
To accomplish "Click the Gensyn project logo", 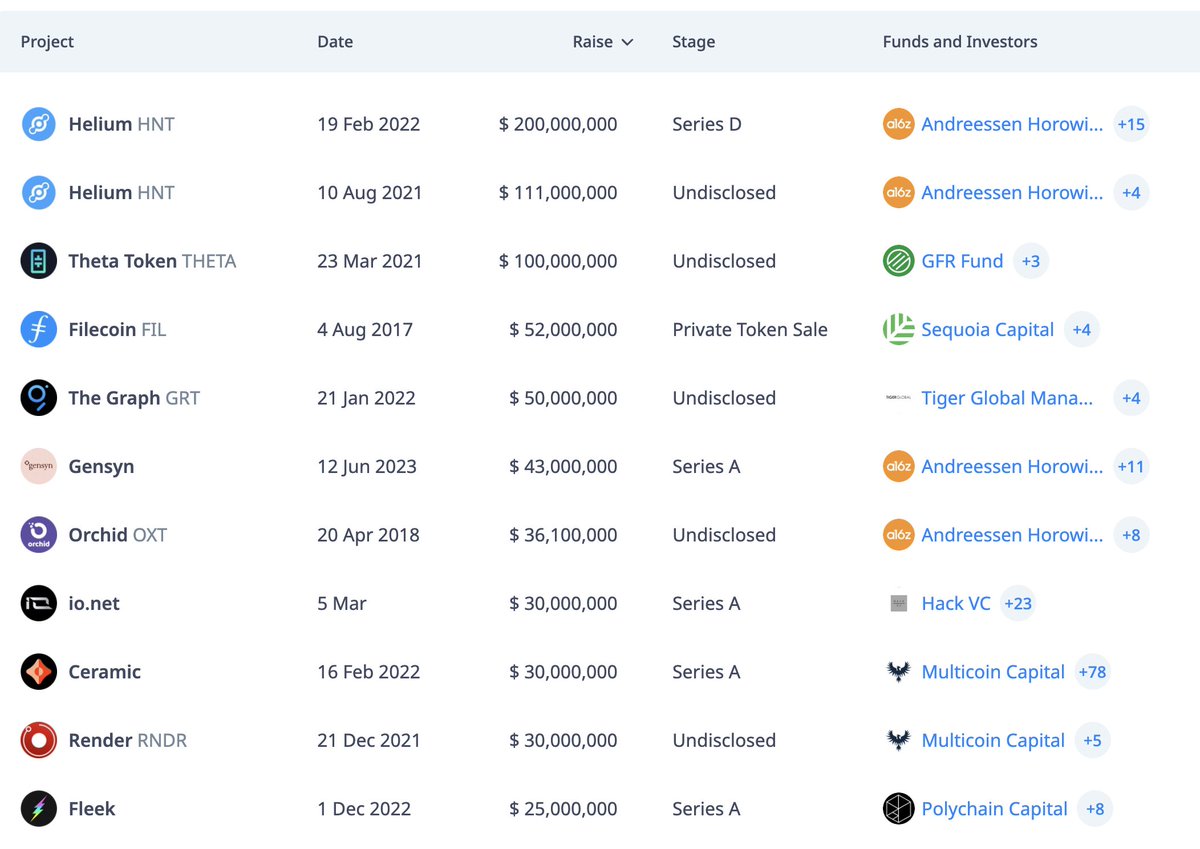I will click(x=39, y=467).
